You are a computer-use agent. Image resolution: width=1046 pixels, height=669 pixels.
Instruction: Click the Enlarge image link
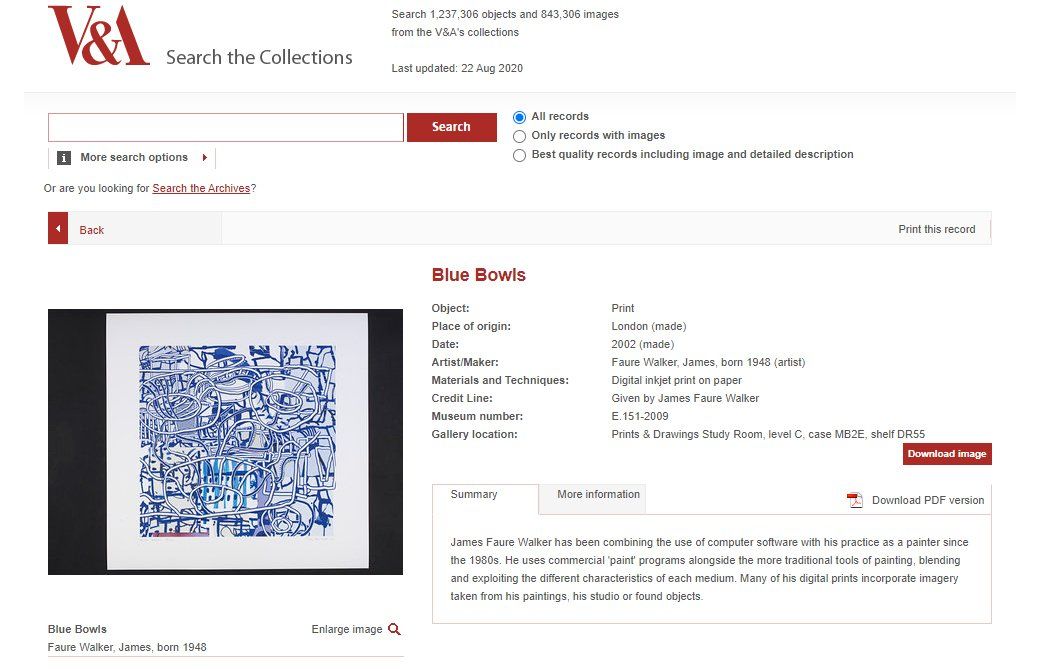[x=347, y=629]
